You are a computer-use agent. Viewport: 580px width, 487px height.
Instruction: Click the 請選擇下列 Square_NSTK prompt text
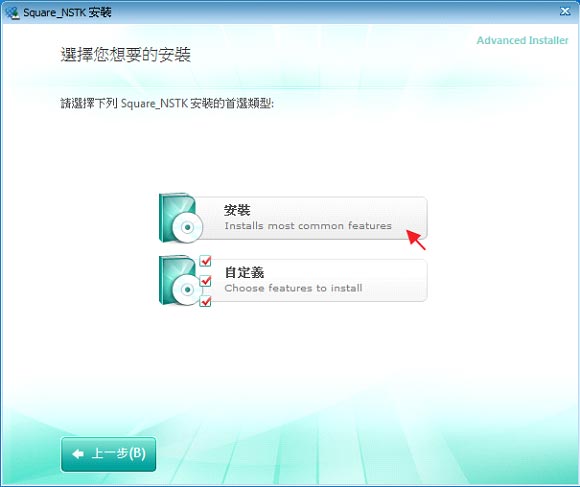coord(167,104)
